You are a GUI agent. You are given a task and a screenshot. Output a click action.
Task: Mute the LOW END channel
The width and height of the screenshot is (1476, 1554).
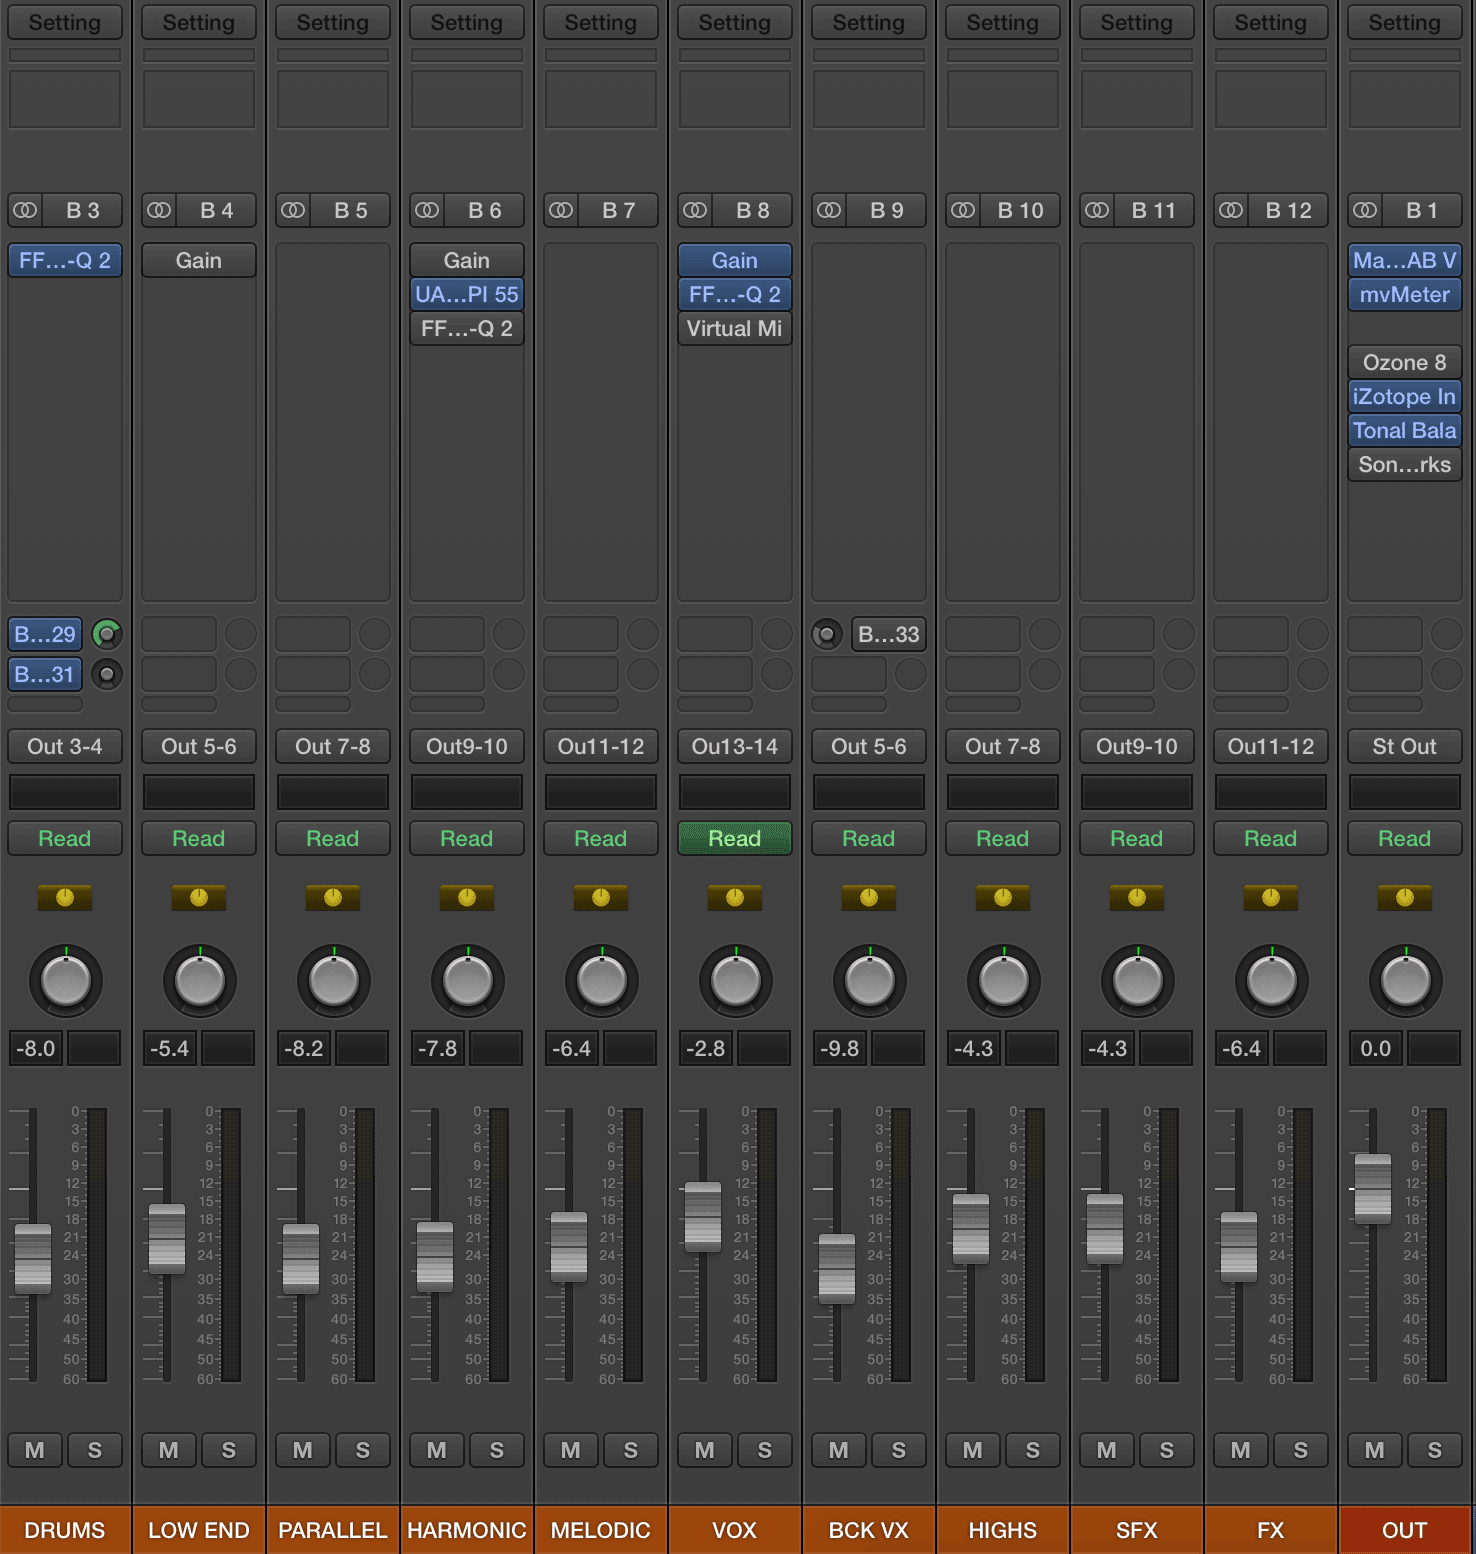tap(169, 1450)
